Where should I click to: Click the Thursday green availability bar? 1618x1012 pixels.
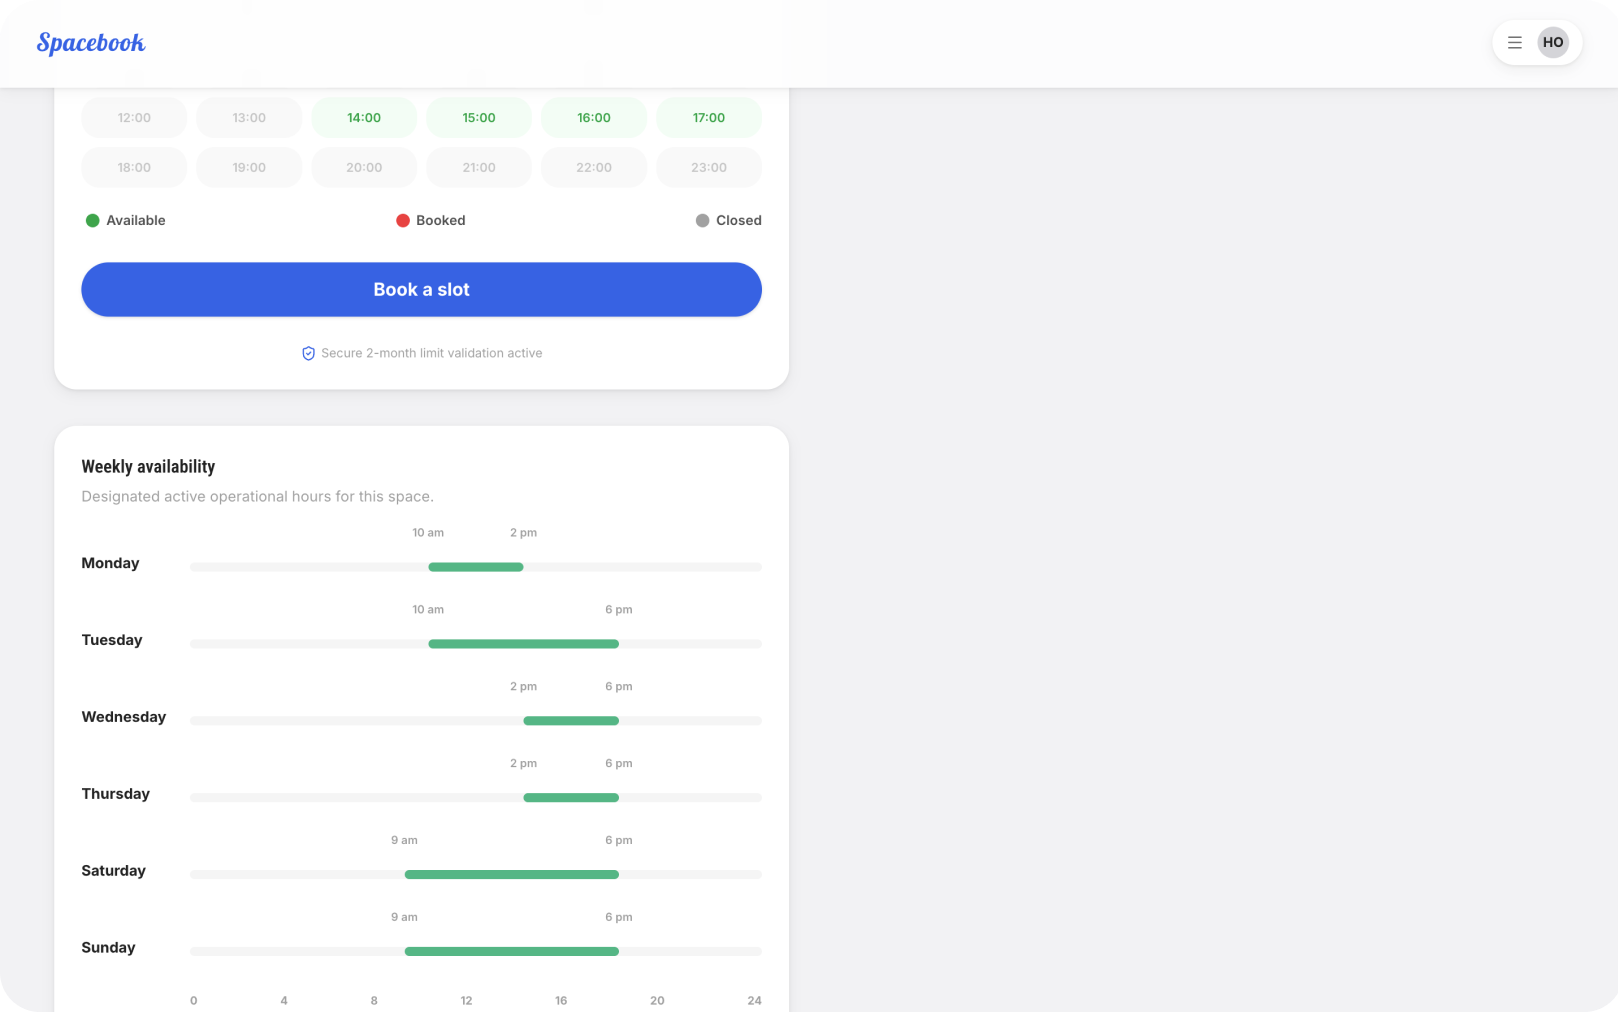[571, 798]
